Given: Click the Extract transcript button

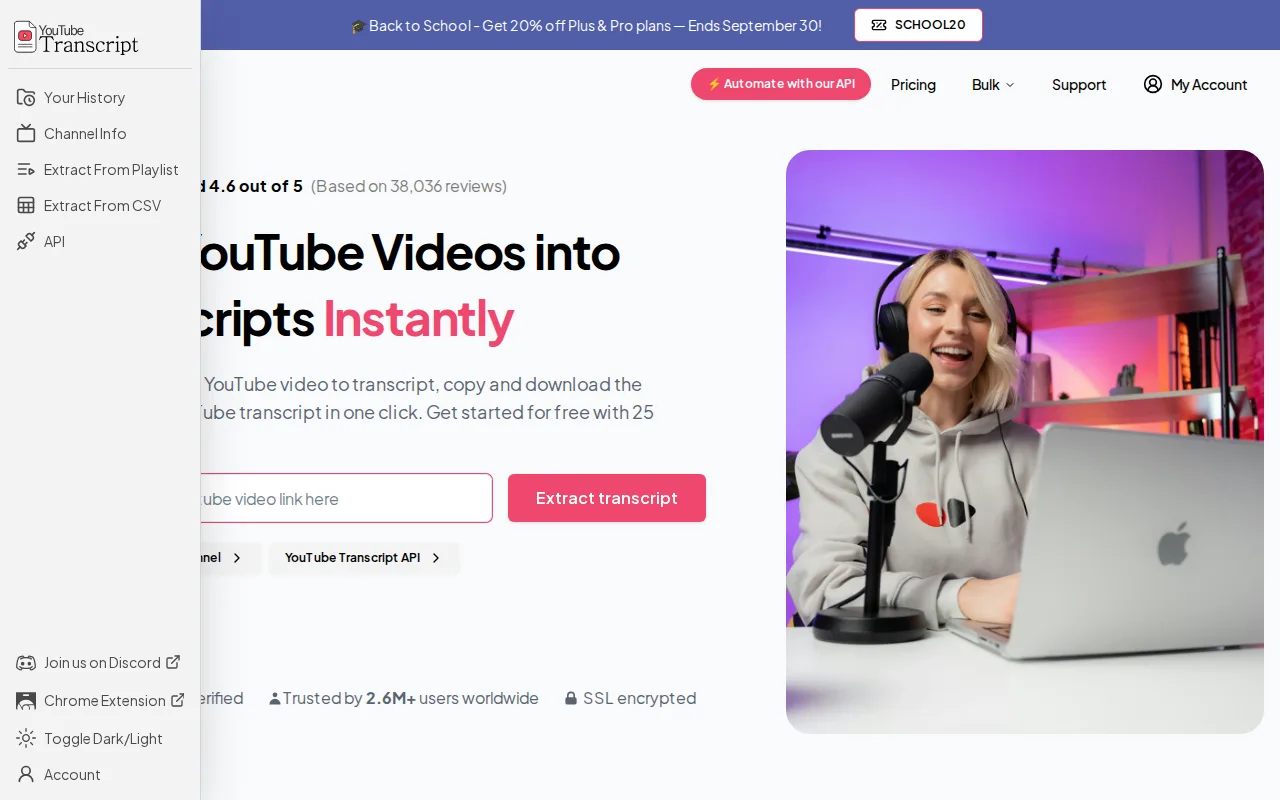Looking at the screenshot, I should (607, 498).
